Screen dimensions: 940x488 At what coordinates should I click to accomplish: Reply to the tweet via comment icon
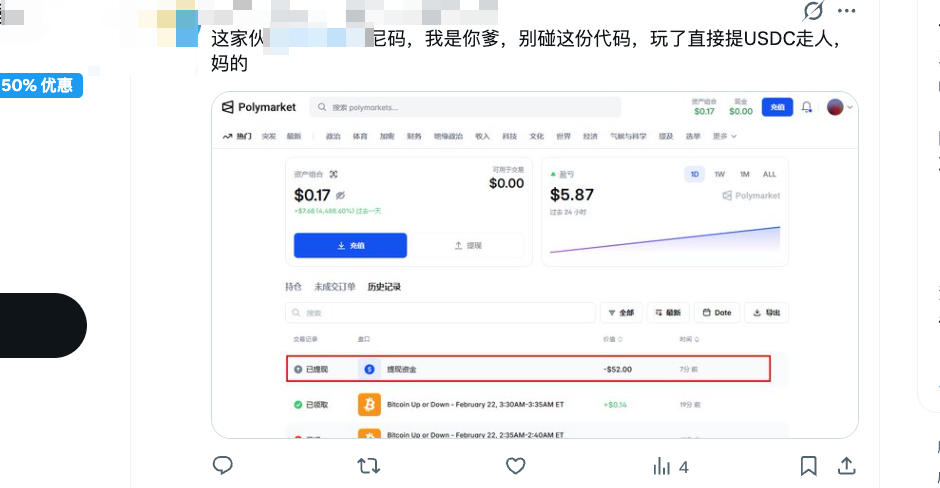pyautogui.click(x=223, y=466)
